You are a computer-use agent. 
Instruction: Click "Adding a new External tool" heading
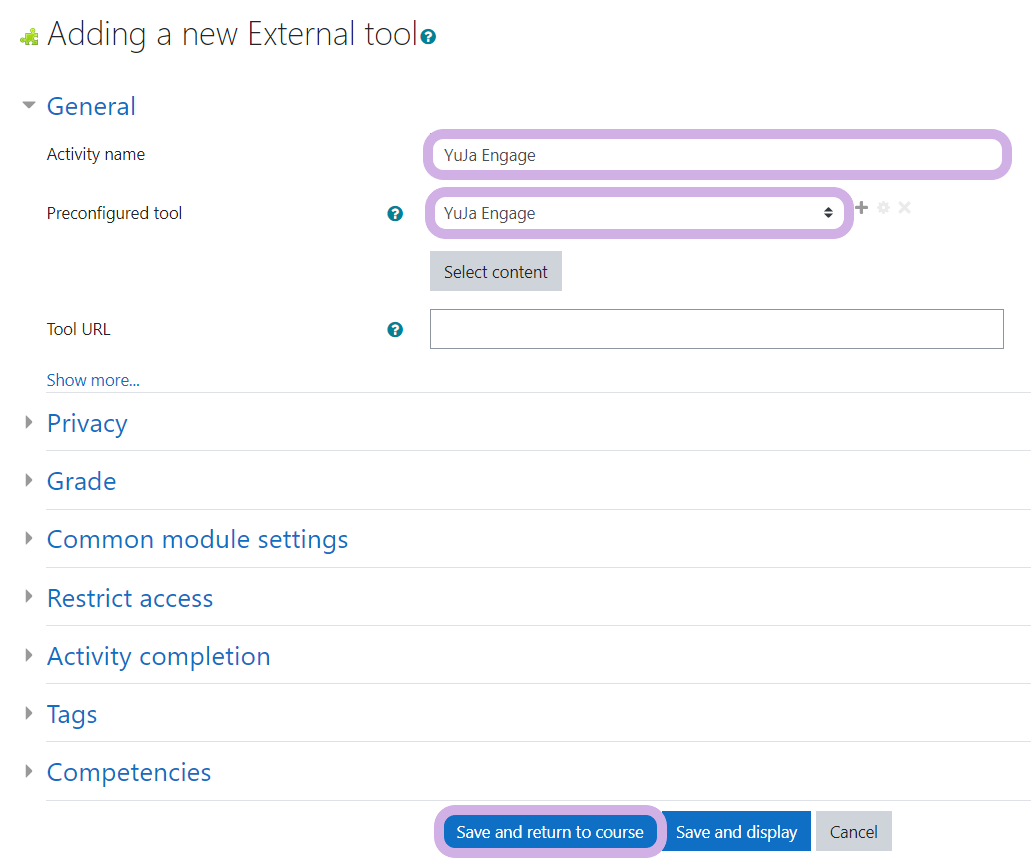[x=233, y=34]
